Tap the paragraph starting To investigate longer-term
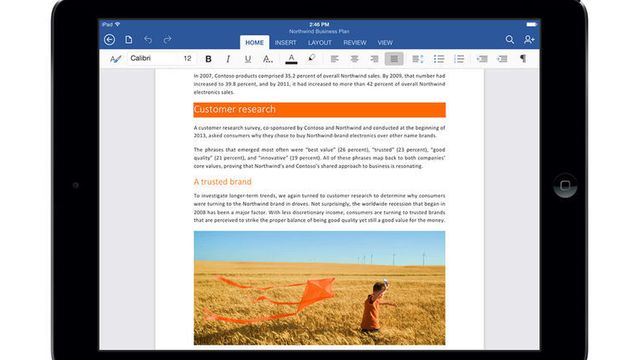The image size is (640, 360). [320, 208]
